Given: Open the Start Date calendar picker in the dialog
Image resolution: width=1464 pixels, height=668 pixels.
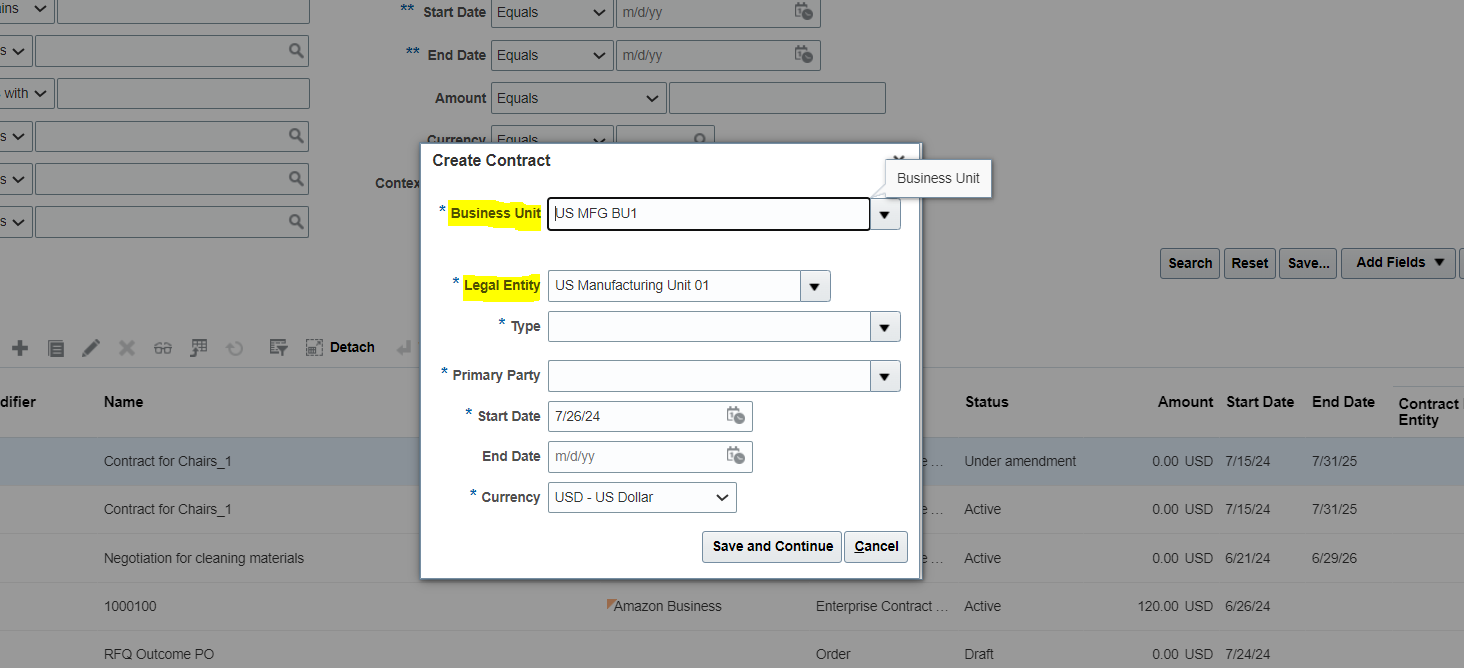Looking at the screenshot, I should click(736, 416).
